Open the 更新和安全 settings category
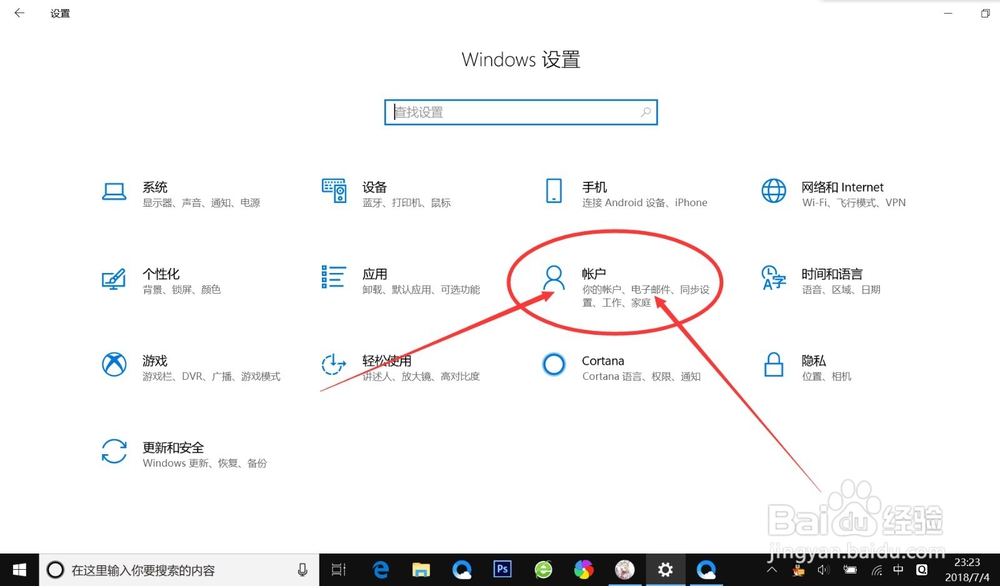The height and width of the screenshot is (586, 1000). coord(184,454)
